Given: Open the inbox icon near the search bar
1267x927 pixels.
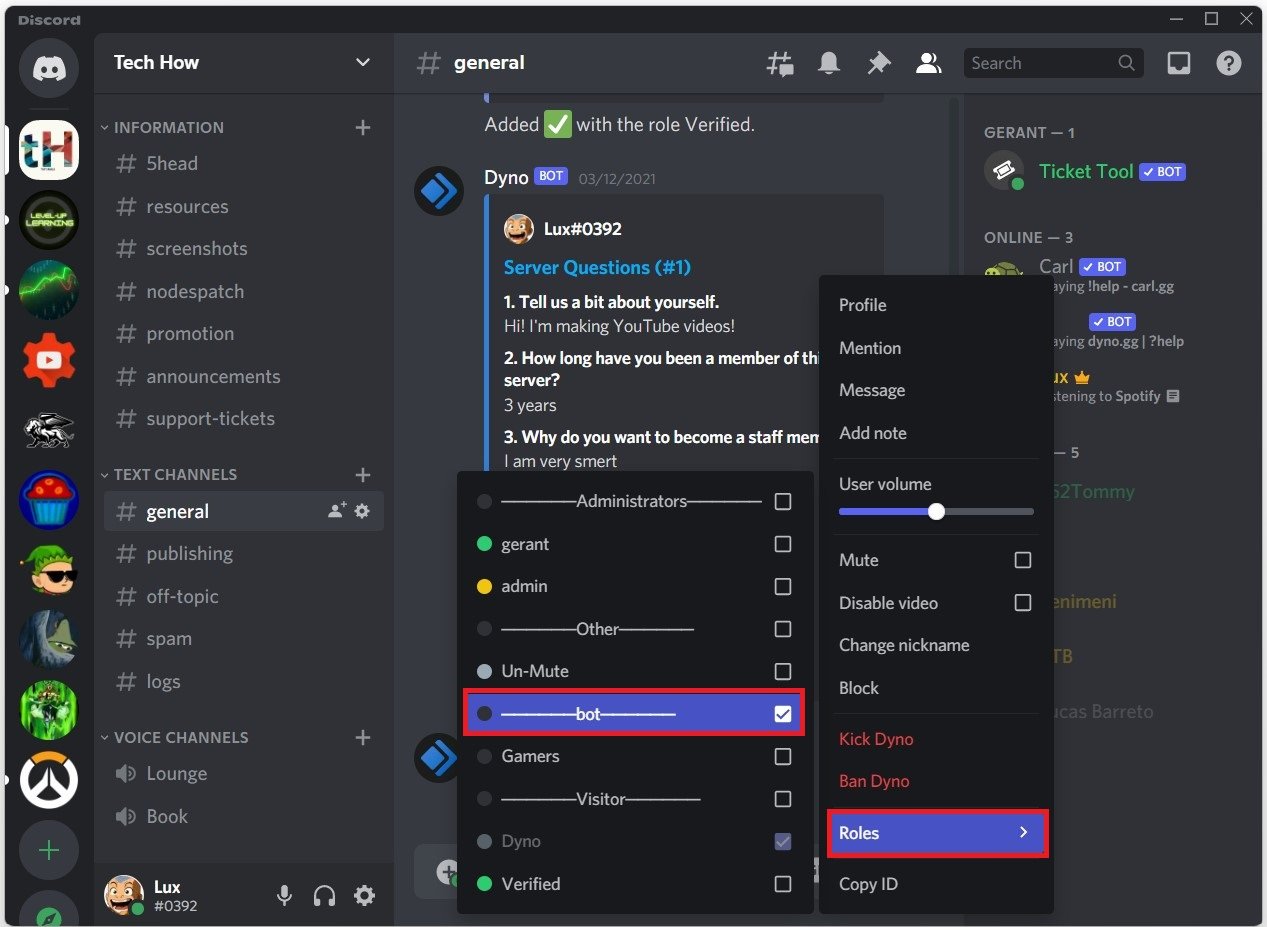Looking at the screenshot, I should point(1178,62).
